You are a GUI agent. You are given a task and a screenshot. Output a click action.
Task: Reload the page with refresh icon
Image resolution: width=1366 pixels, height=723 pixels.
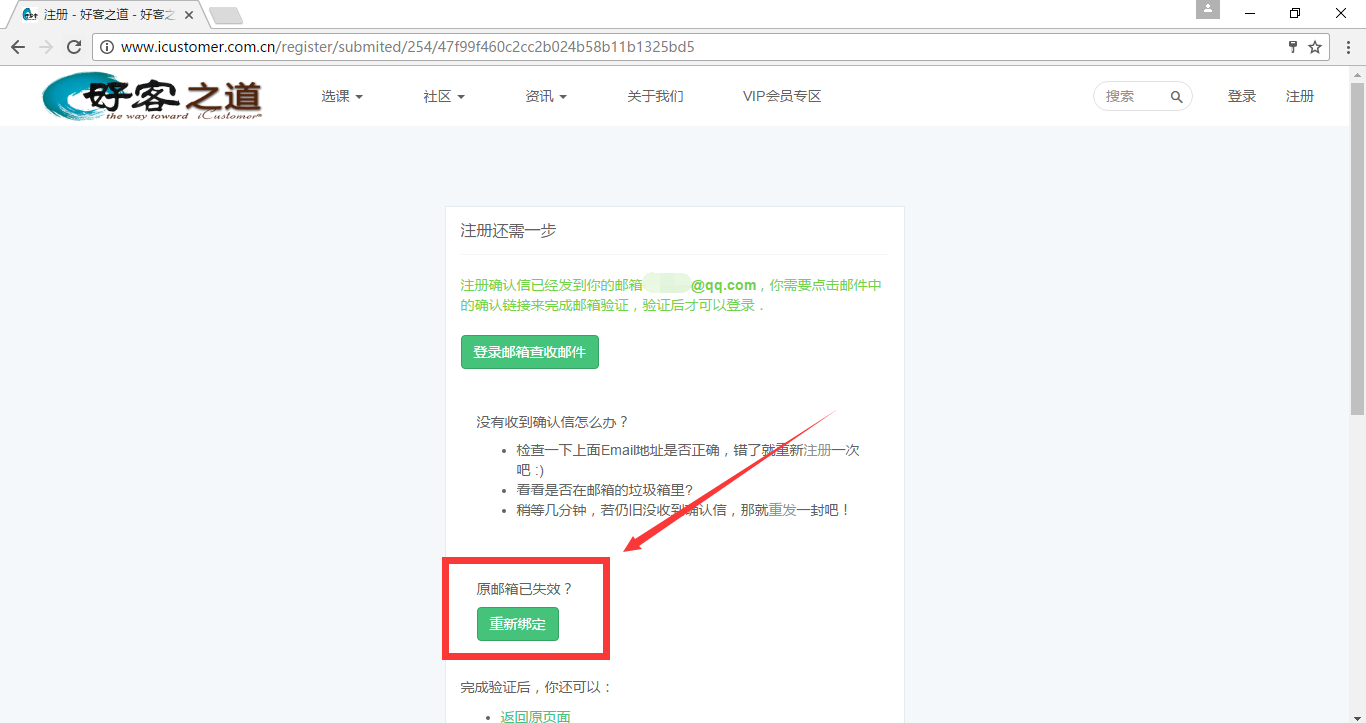[74, 47]
